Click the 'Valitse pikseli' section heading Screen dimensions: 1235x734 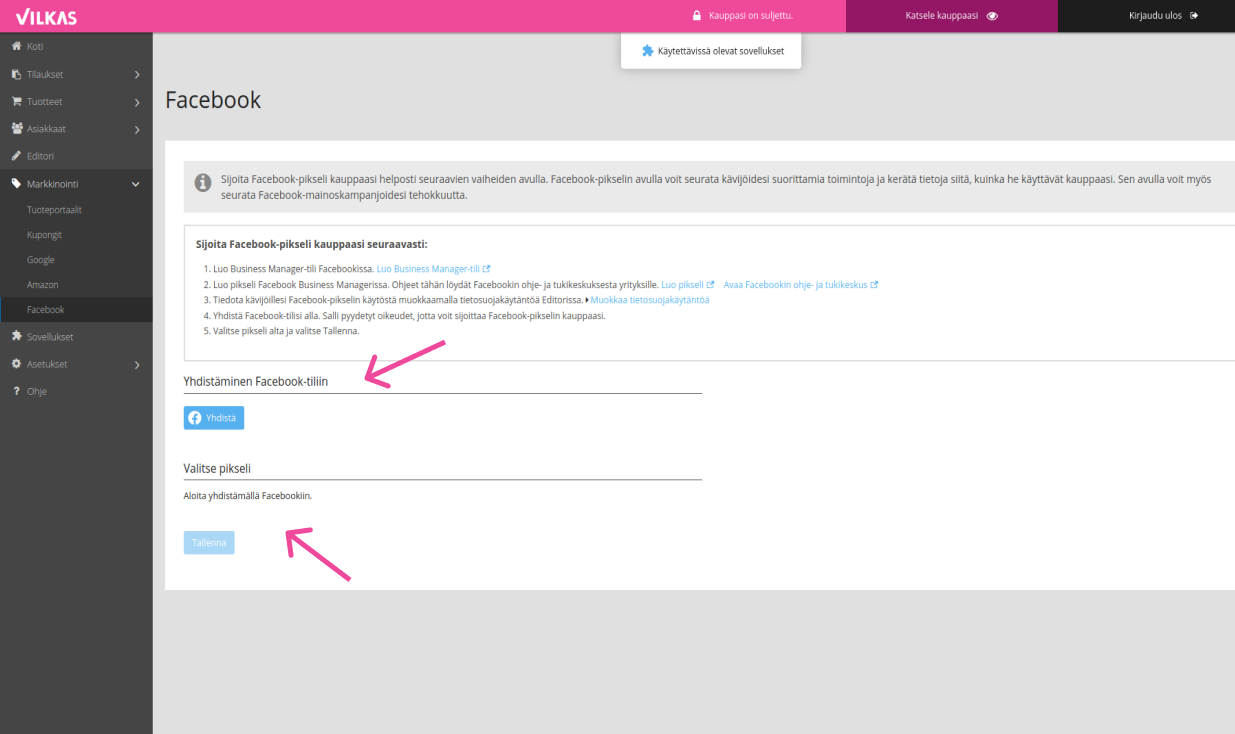[x=217, y=468]
